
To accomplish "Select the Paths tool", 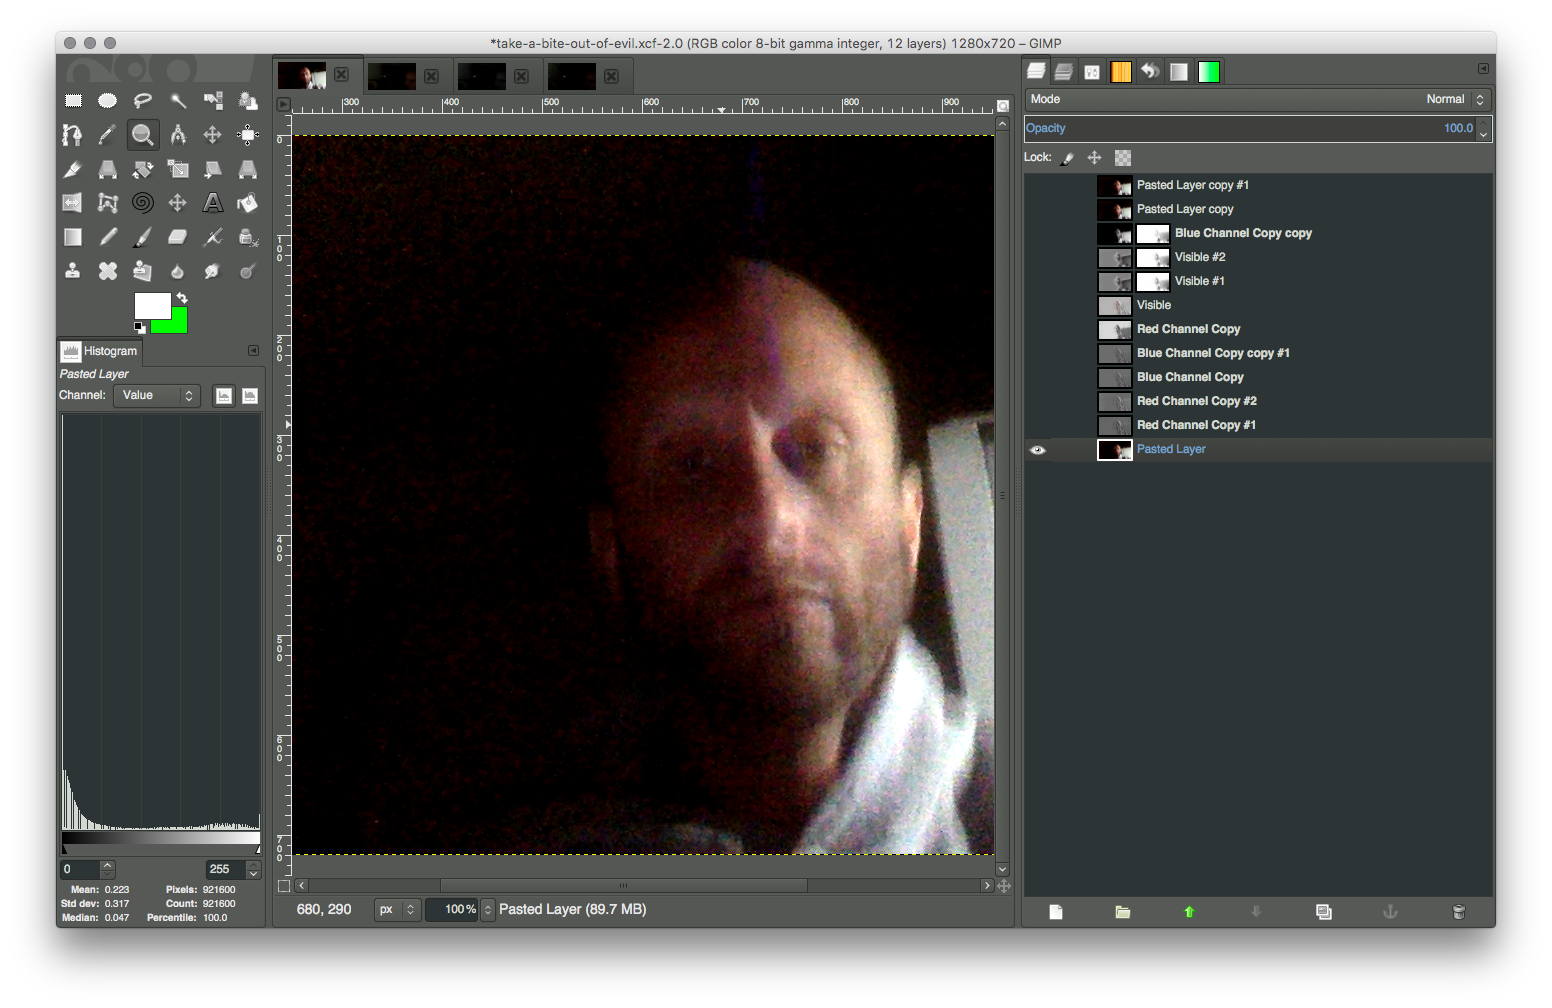I will 73,134.
